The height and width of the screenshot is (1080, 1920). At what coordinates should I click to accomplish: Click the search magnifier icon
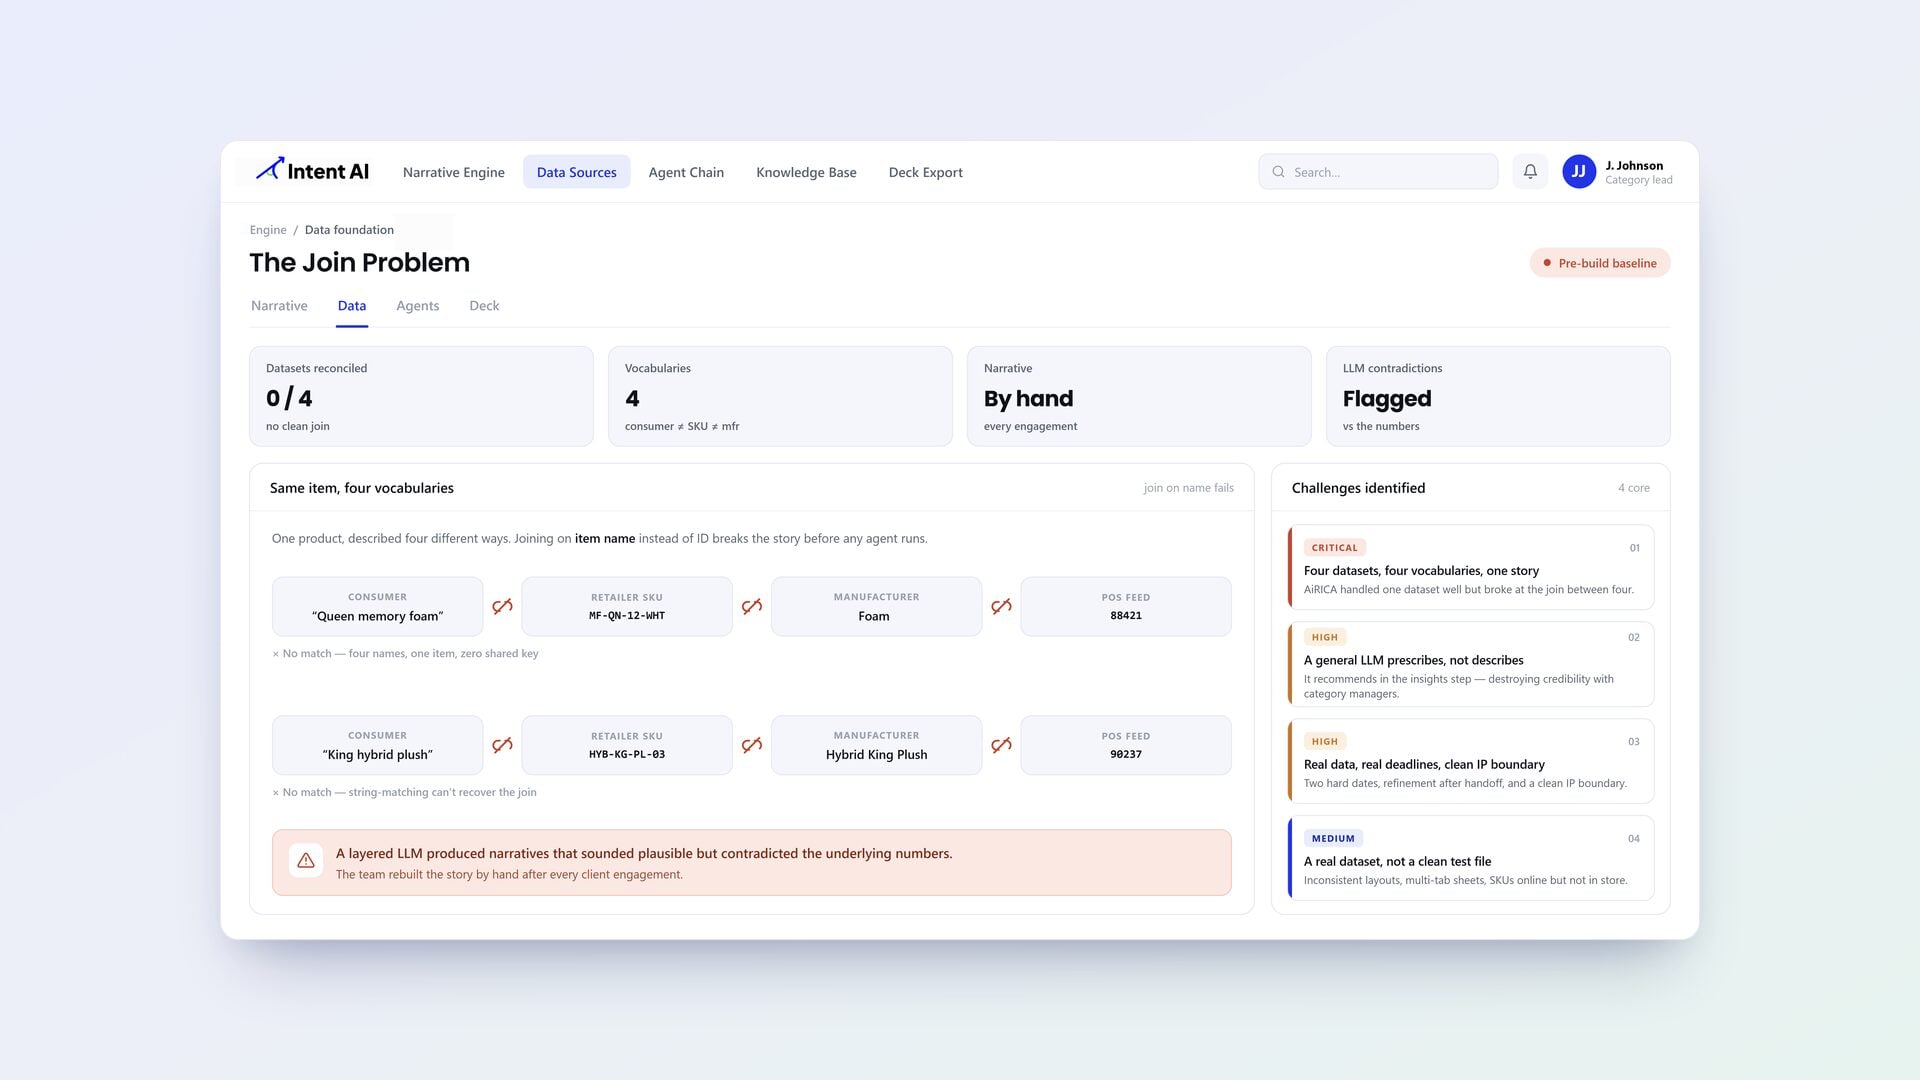coord(1278,172)
